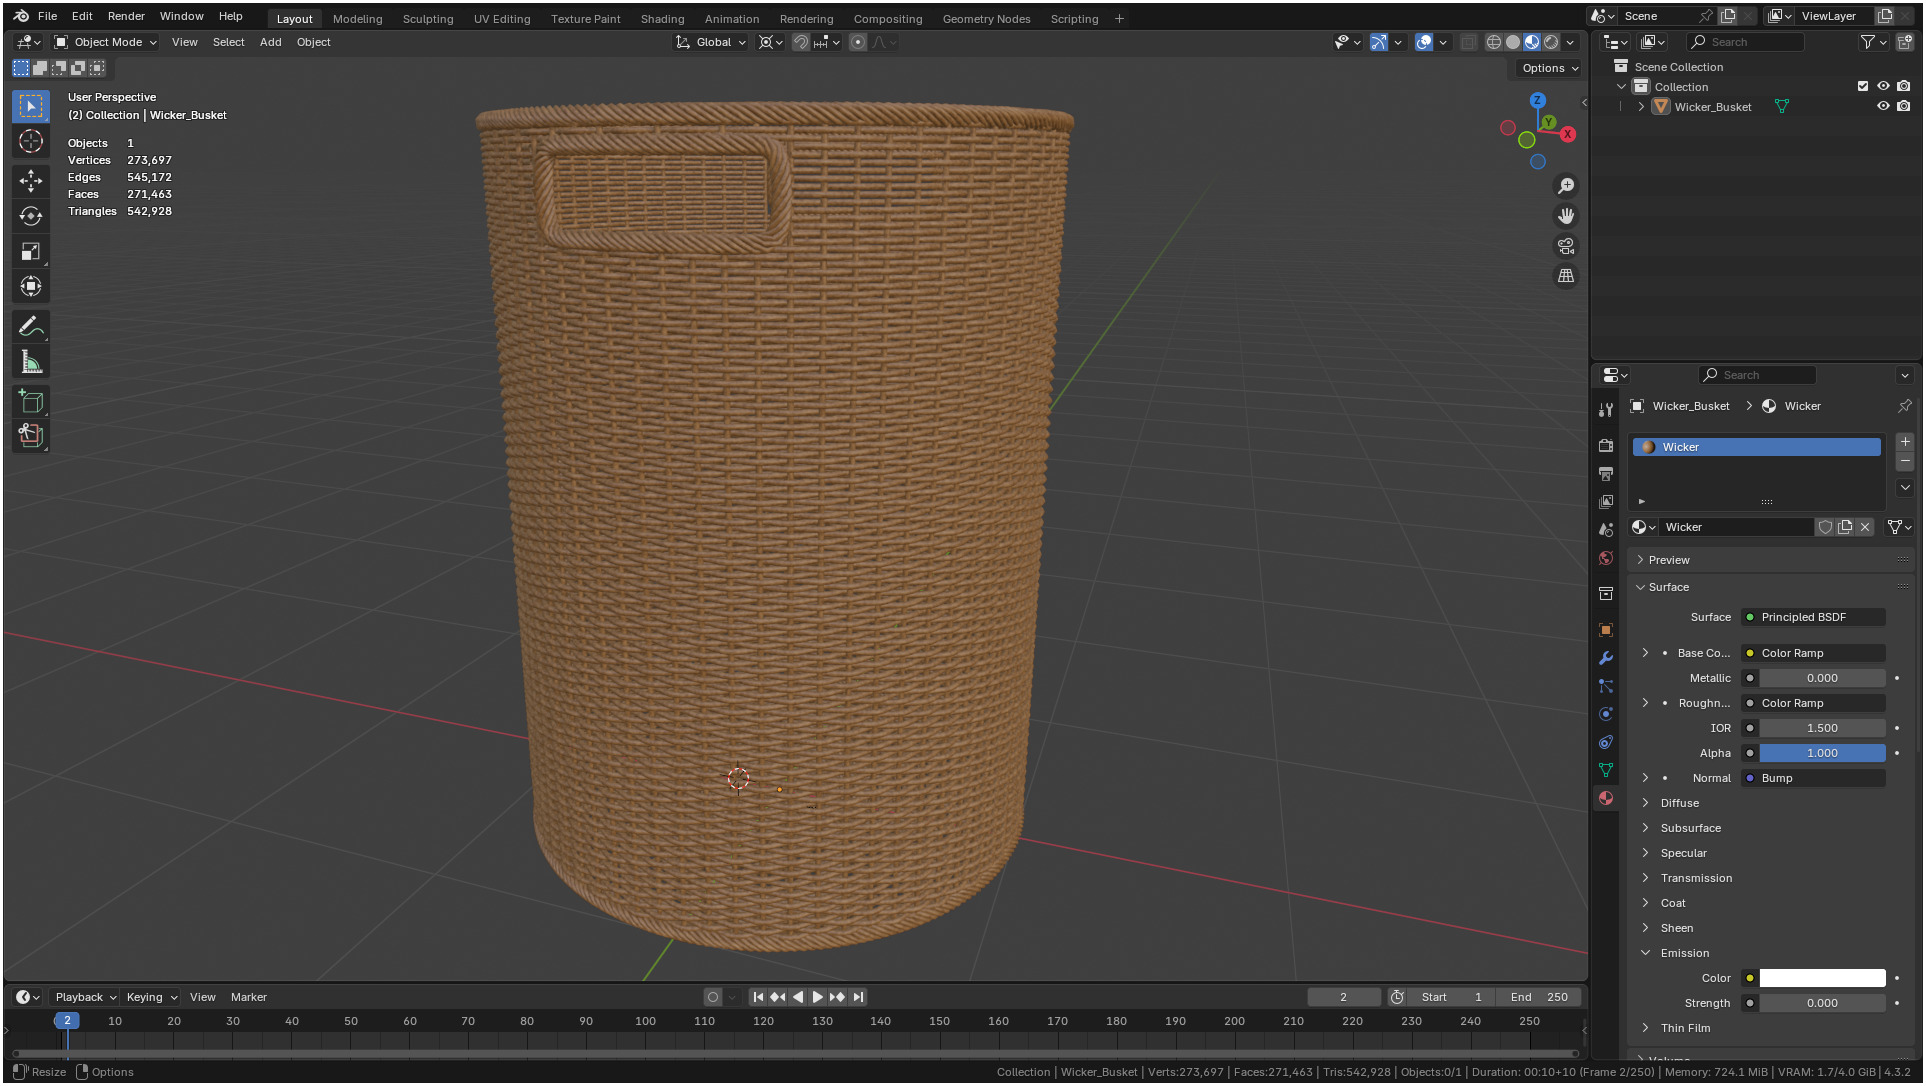
Task: Switch to the UV Editing workspace tab
Action: [502, 18]
